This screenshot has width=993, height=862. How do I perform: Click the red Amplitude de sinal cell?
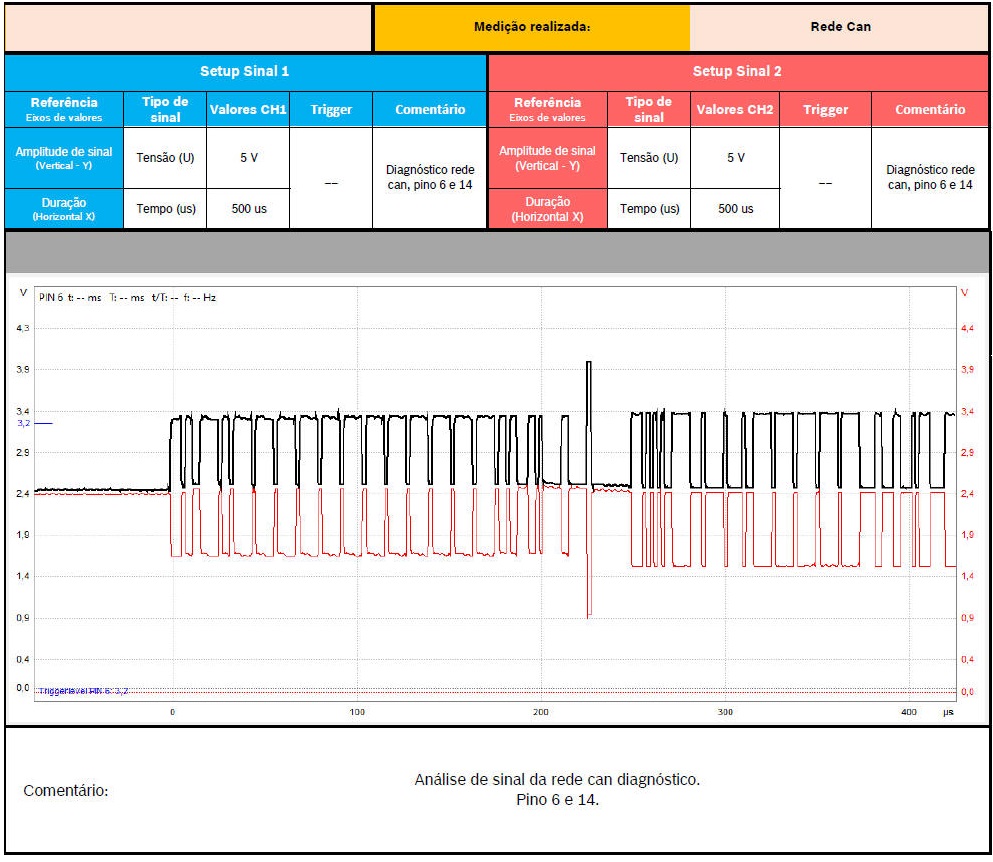point(547,158)
